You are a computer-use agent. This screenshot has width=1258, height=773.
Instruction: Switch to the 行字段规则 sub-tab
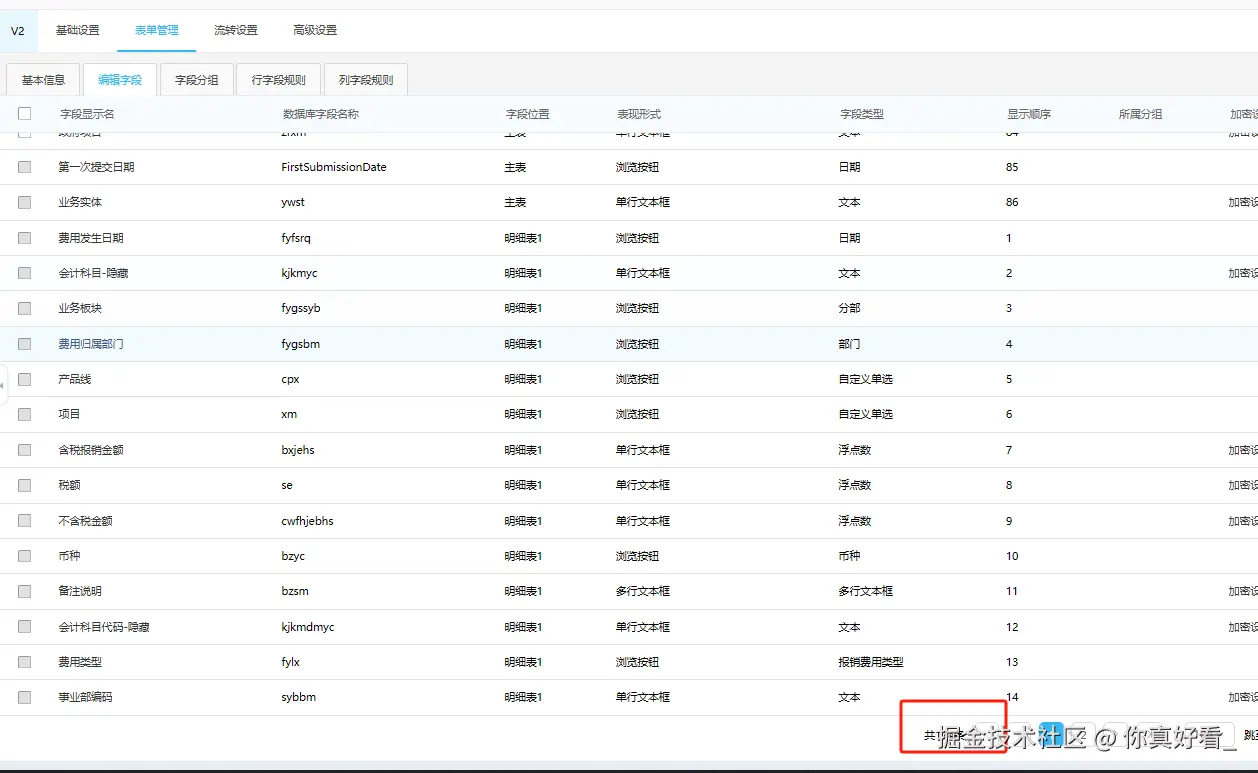(279, 80)
